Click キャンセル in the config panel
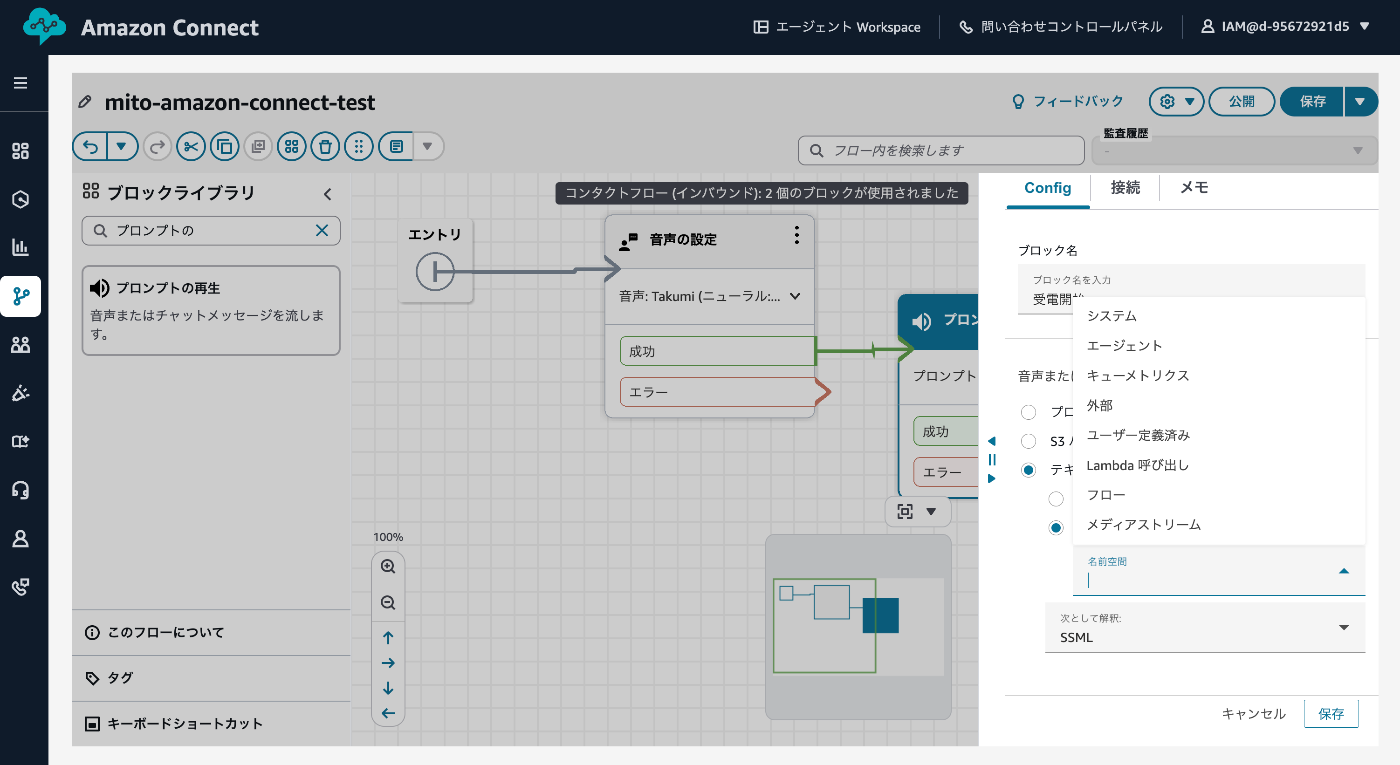Screen dimensions: 1400x765 [x=1254, y=714]
